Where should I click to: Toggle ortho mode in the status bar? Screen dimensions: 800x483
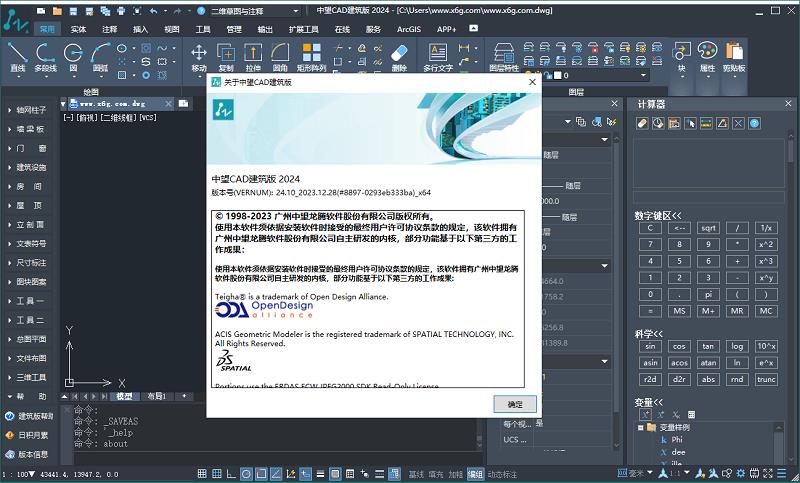pyautogui.click(x=232, y=474)
